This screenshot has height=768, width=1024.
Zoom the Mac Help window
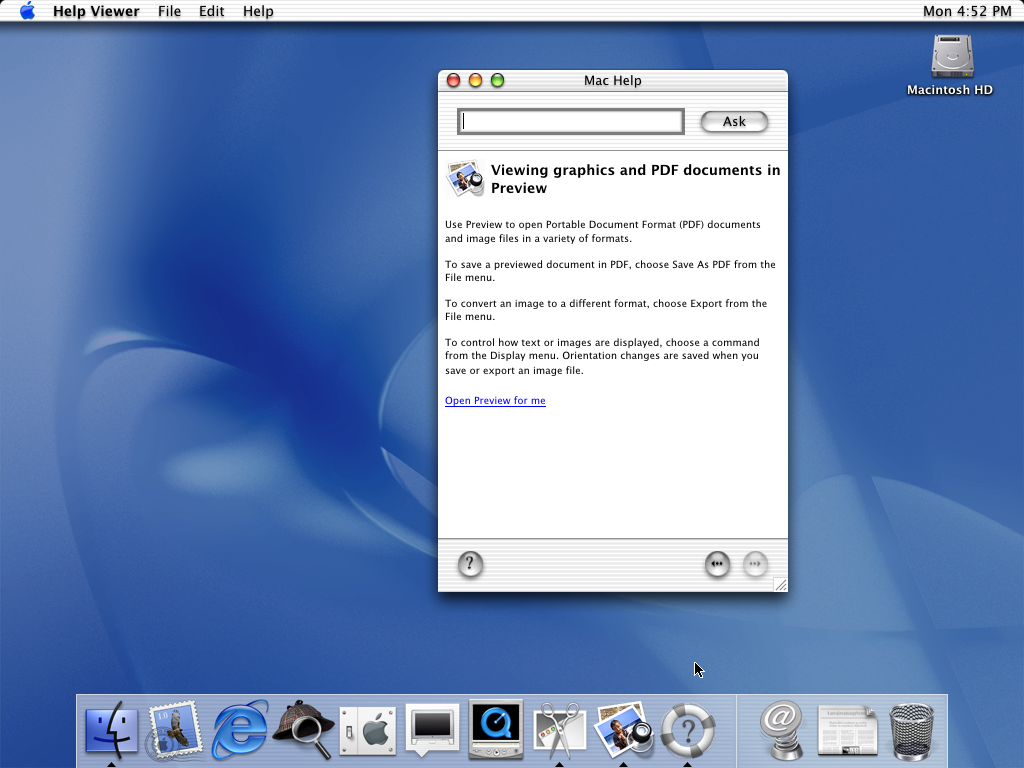[498, 80]
